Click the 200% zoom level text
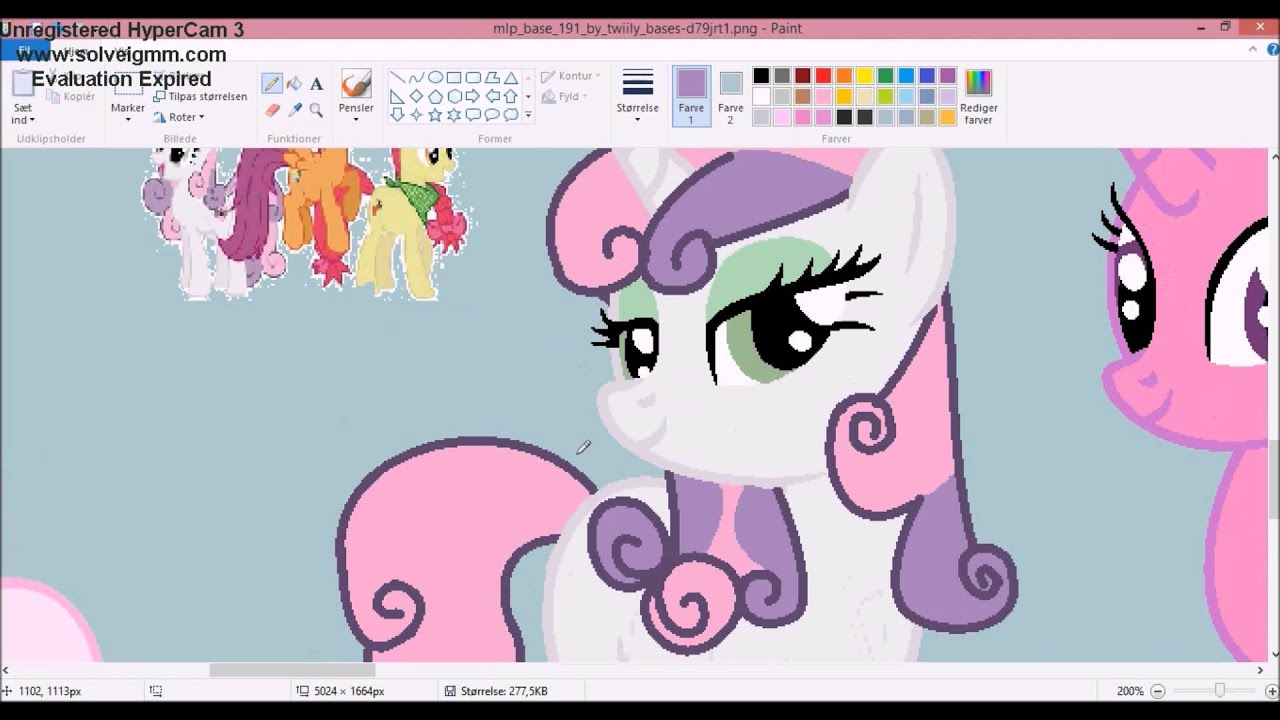 click(x=1130, y=691)
